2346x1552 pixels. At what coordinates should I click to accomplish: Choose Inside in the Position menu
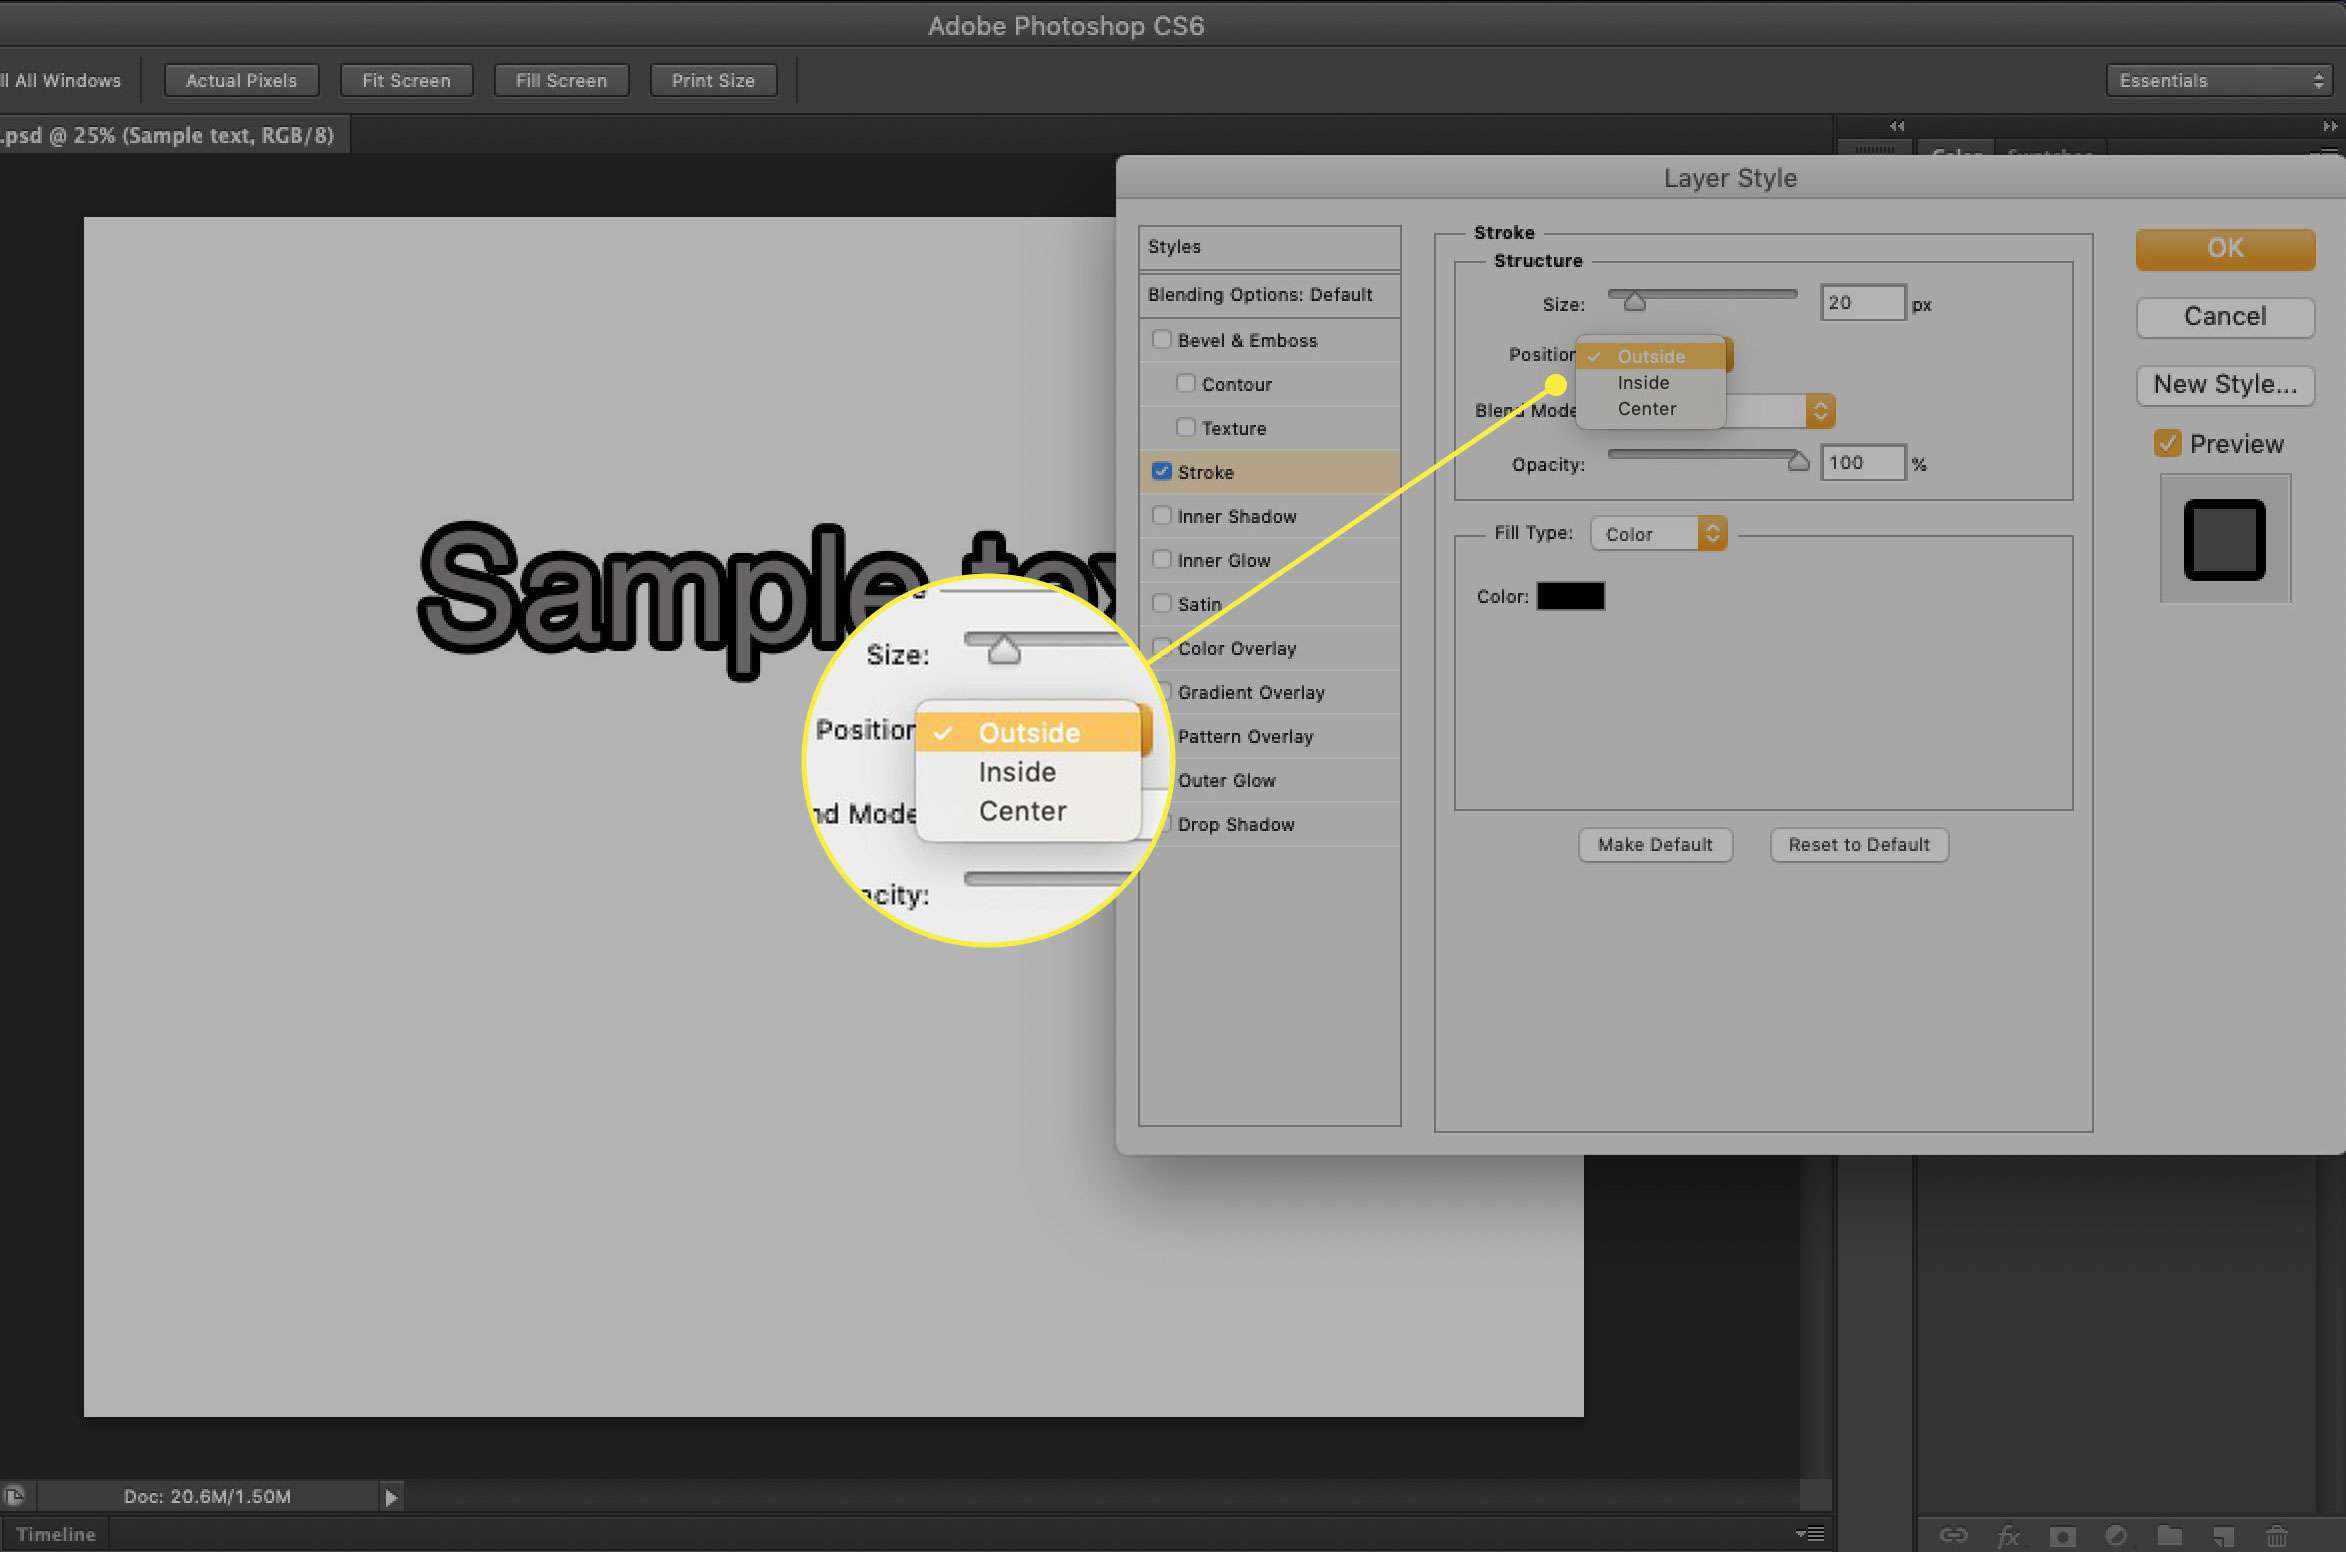tap(1651, 383)
